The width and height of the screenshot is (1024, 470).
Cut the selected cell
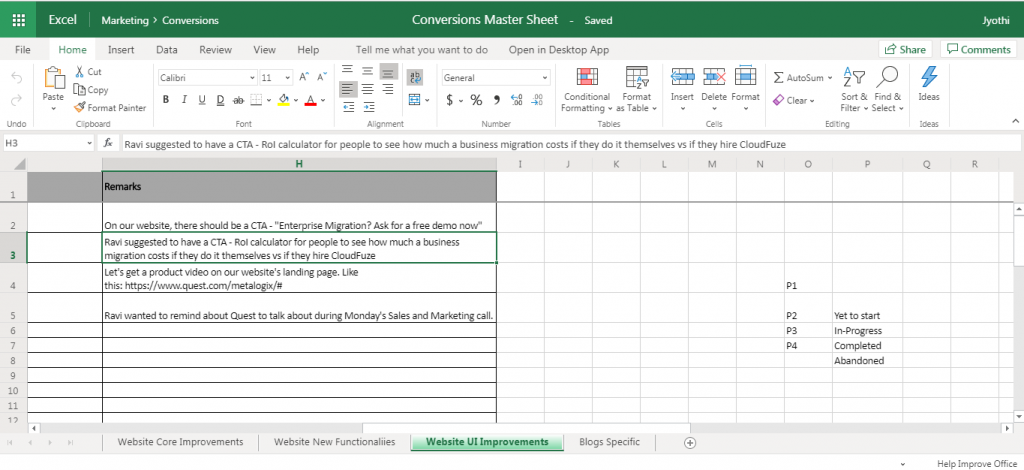click(89, 72)
